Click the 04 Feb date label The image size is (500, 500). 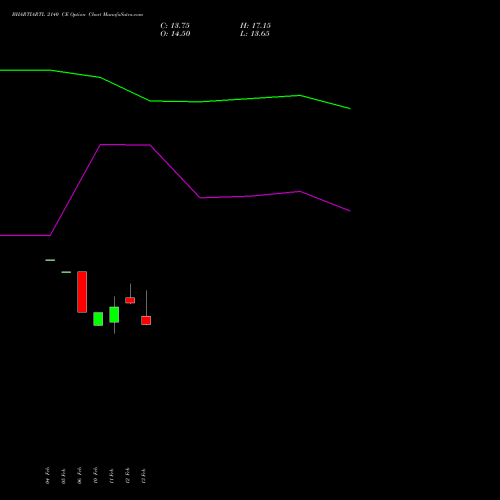coord(47,475)
